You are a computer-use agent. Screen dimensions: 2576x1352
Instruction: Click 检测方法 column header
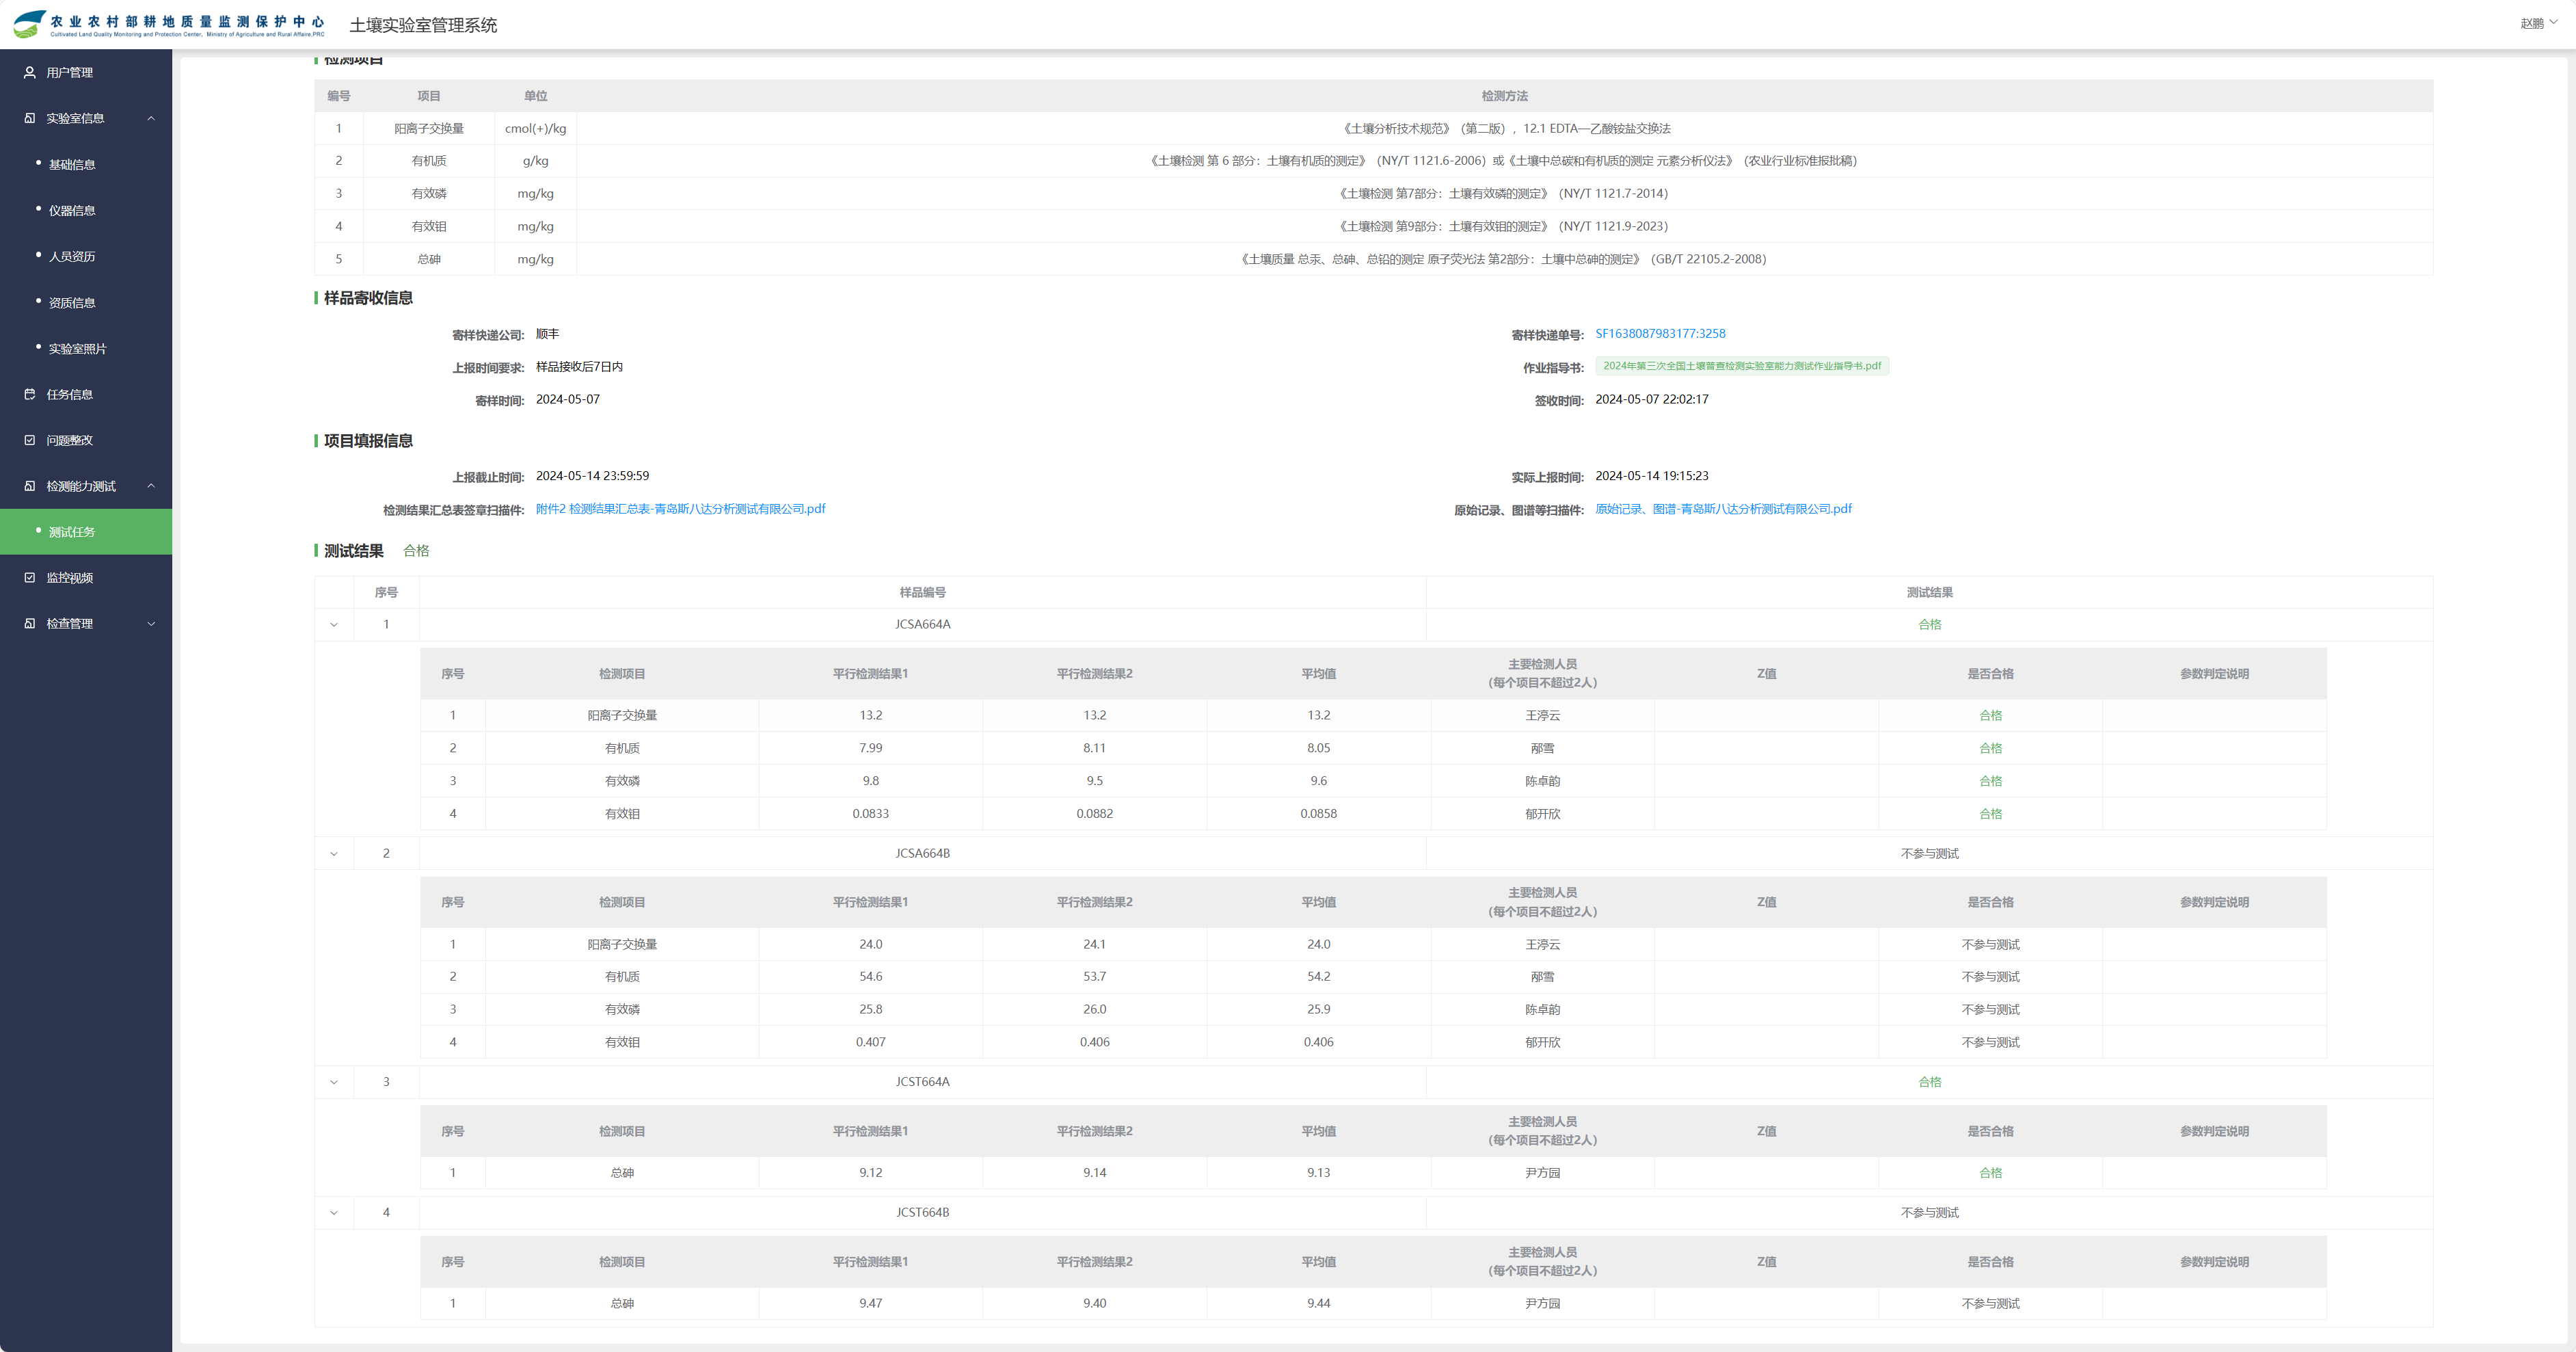pos(1504,96)
